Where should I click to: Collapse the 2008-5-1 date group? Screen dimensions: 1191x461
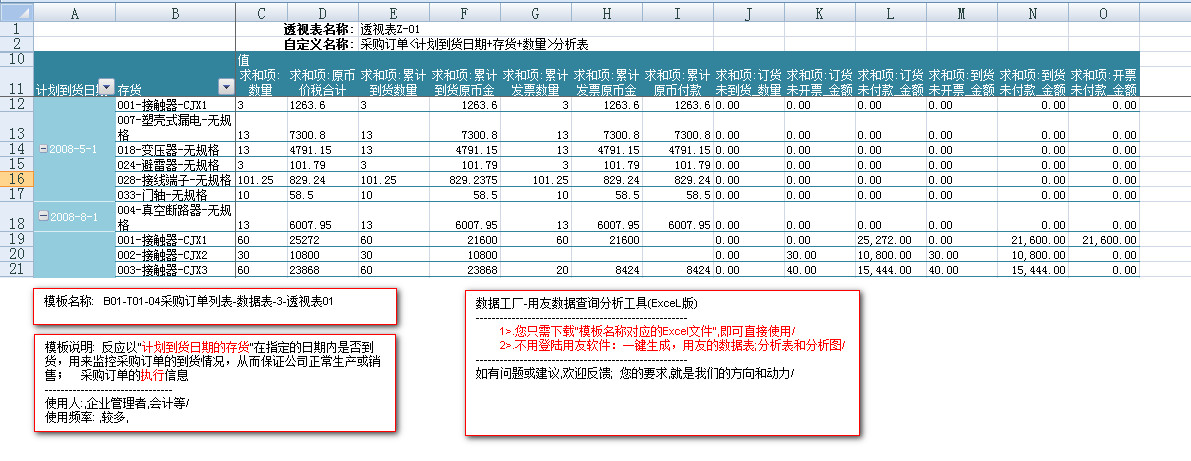coord(41,148)
